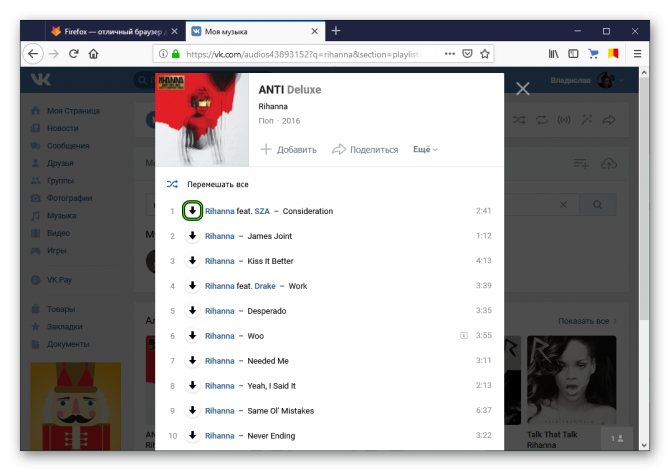Image resolution: width=670 pixels, height=471 pixels.
Task: Click the add playlist icon
Action: pyautogui.click(x=581, y=163)
